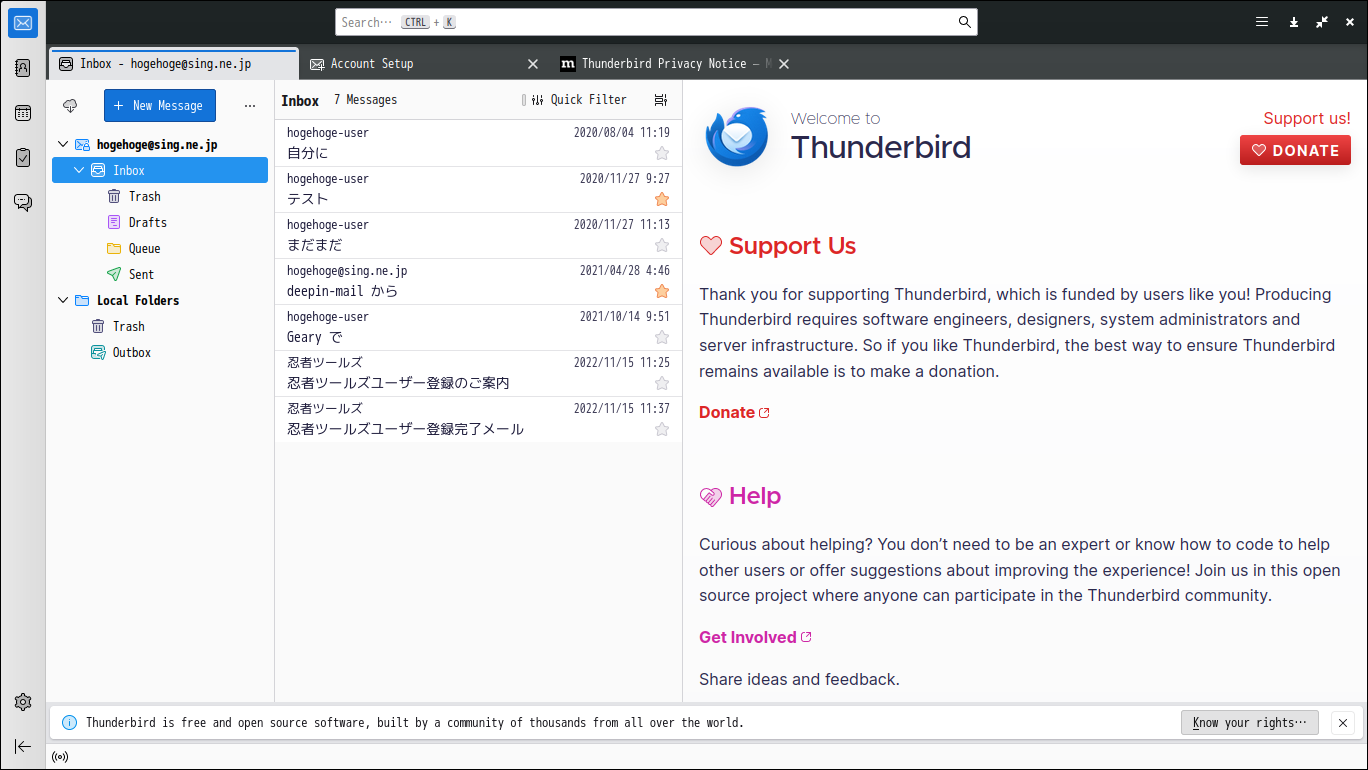Select the Queue folder
This screenshot has height=770, width=1368.
(x=160, y=249)
